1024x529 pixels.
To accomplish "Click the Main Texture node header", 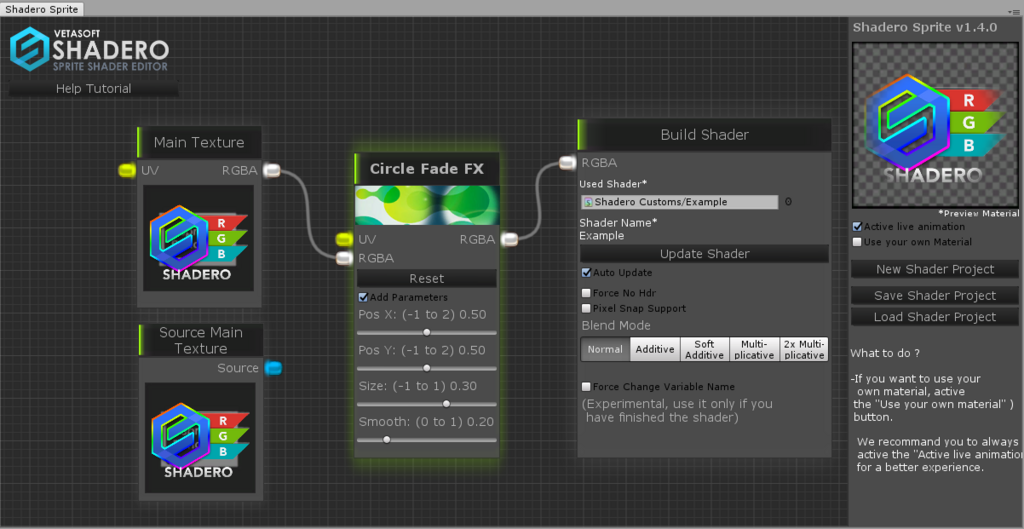I will pos(199,142).
